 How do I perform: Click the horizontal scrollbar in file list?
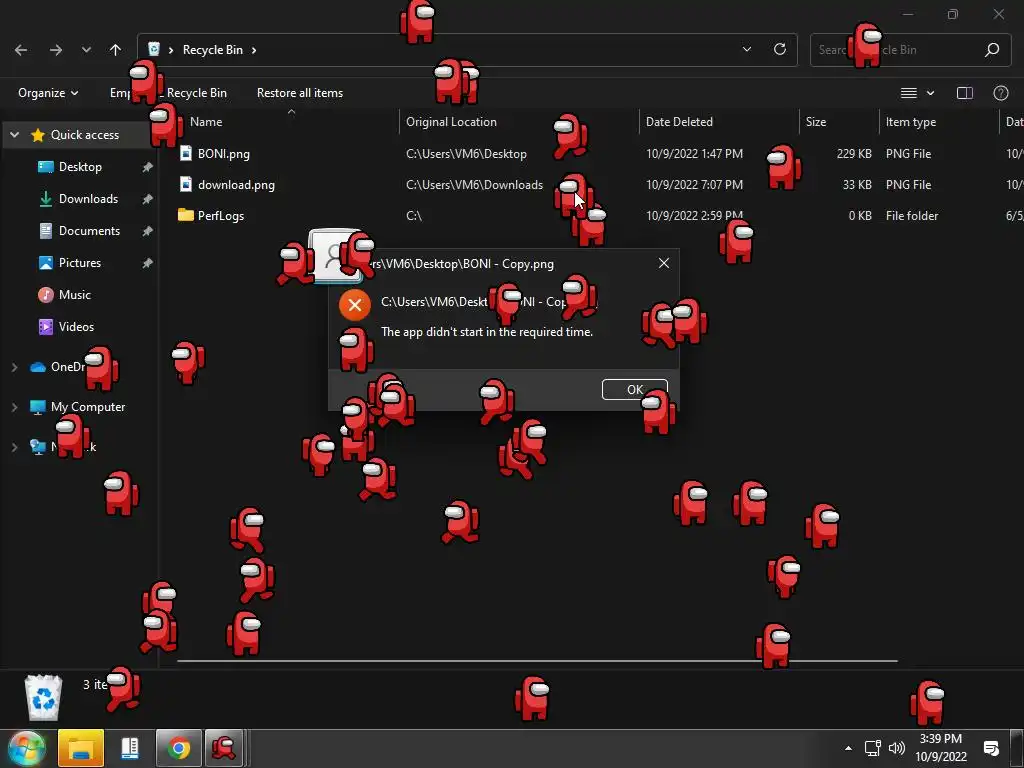[537, 661]
